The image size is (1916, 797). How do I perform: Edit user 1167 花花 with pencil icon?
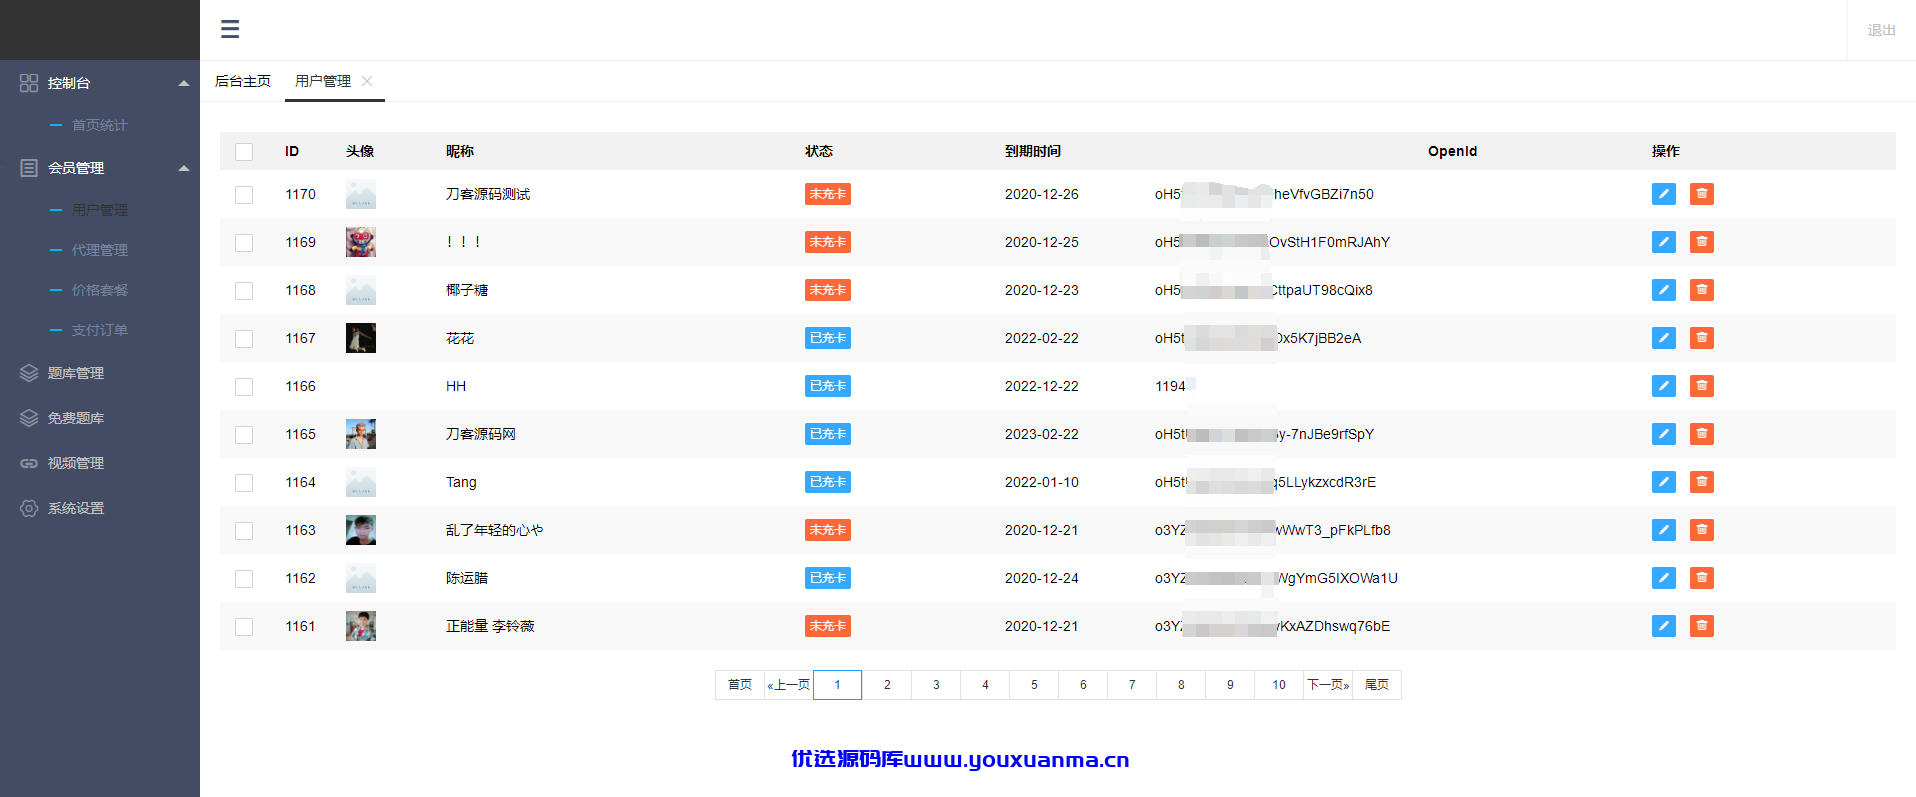[x=1664, y=338]
